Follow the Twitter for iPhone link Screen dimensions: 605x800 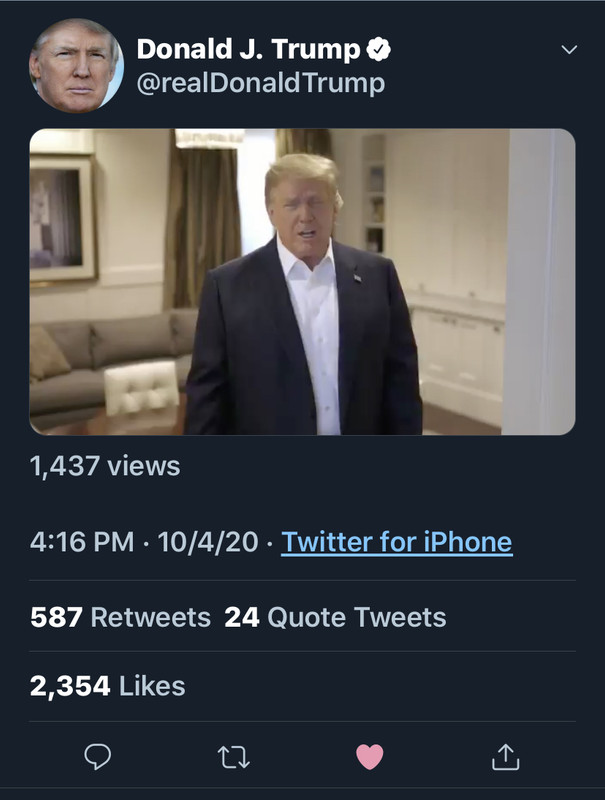[x=396, y=542]
